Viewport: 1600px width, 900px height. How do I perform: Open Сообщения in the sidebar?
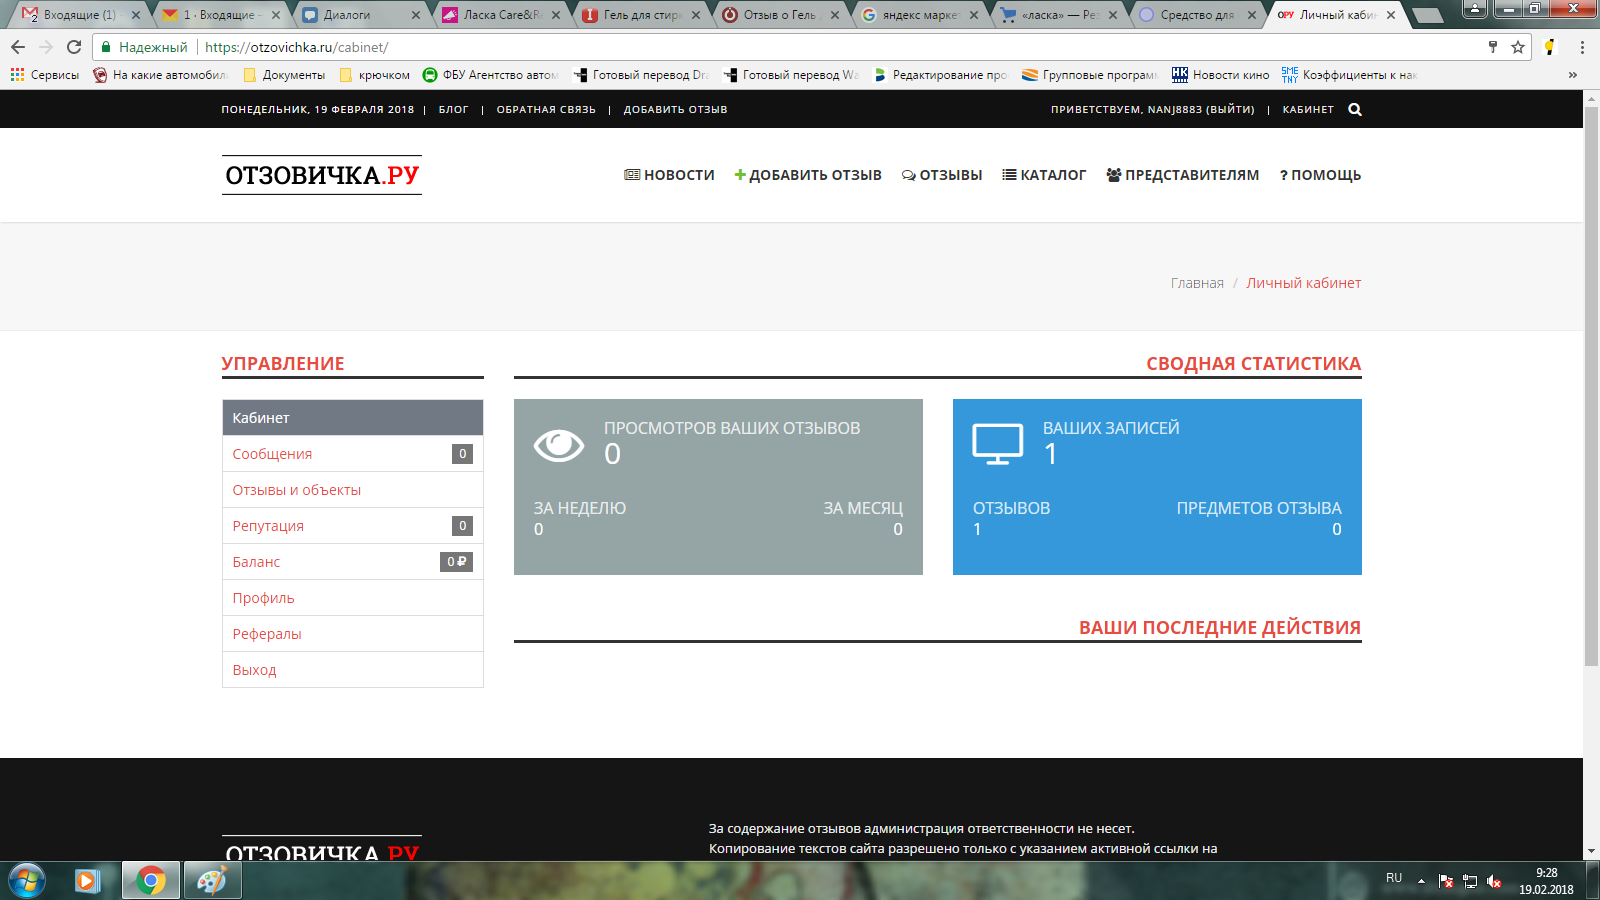click(x=272, y=454)
